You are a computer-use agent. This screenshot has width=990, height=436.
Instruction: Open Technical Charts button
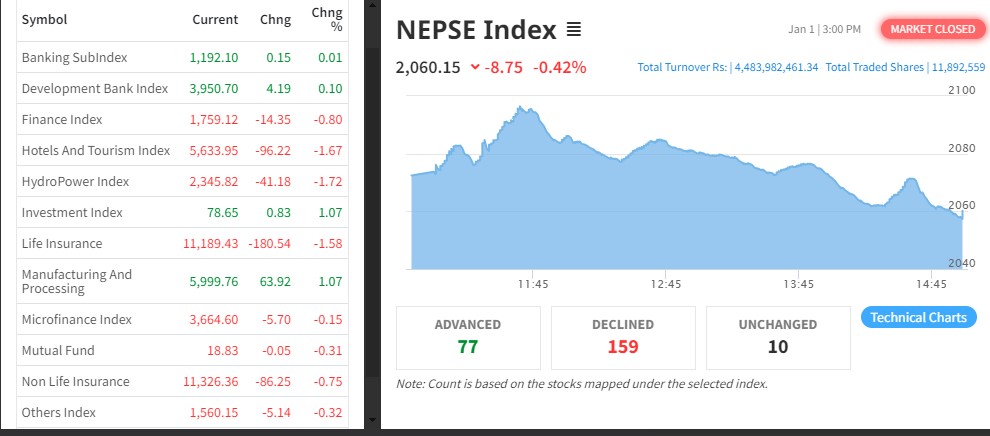point(918,317)
